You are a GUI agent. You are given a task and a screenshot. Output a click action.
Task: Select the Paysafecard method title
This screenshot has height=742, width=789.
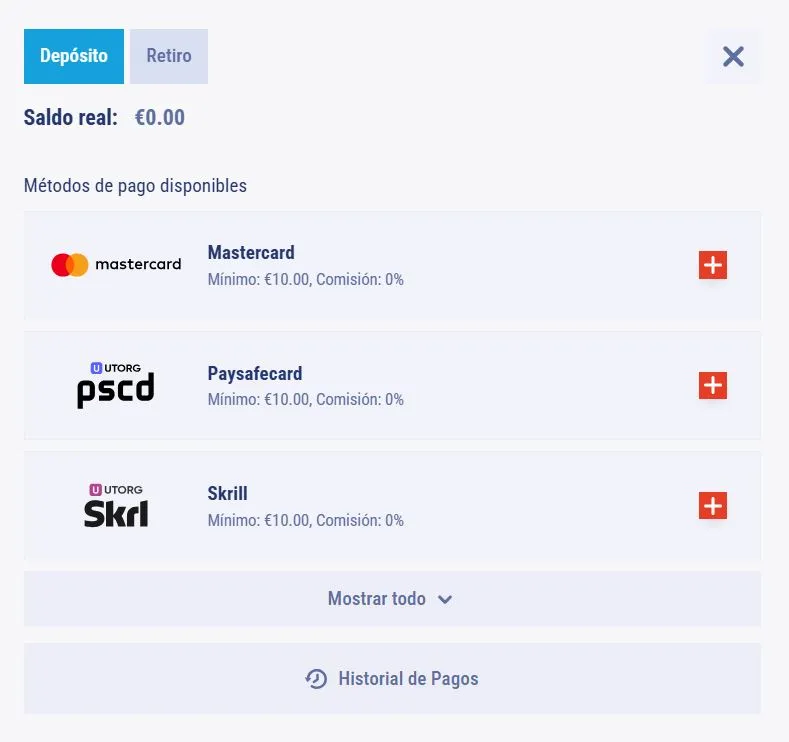(x=255, y=373)
